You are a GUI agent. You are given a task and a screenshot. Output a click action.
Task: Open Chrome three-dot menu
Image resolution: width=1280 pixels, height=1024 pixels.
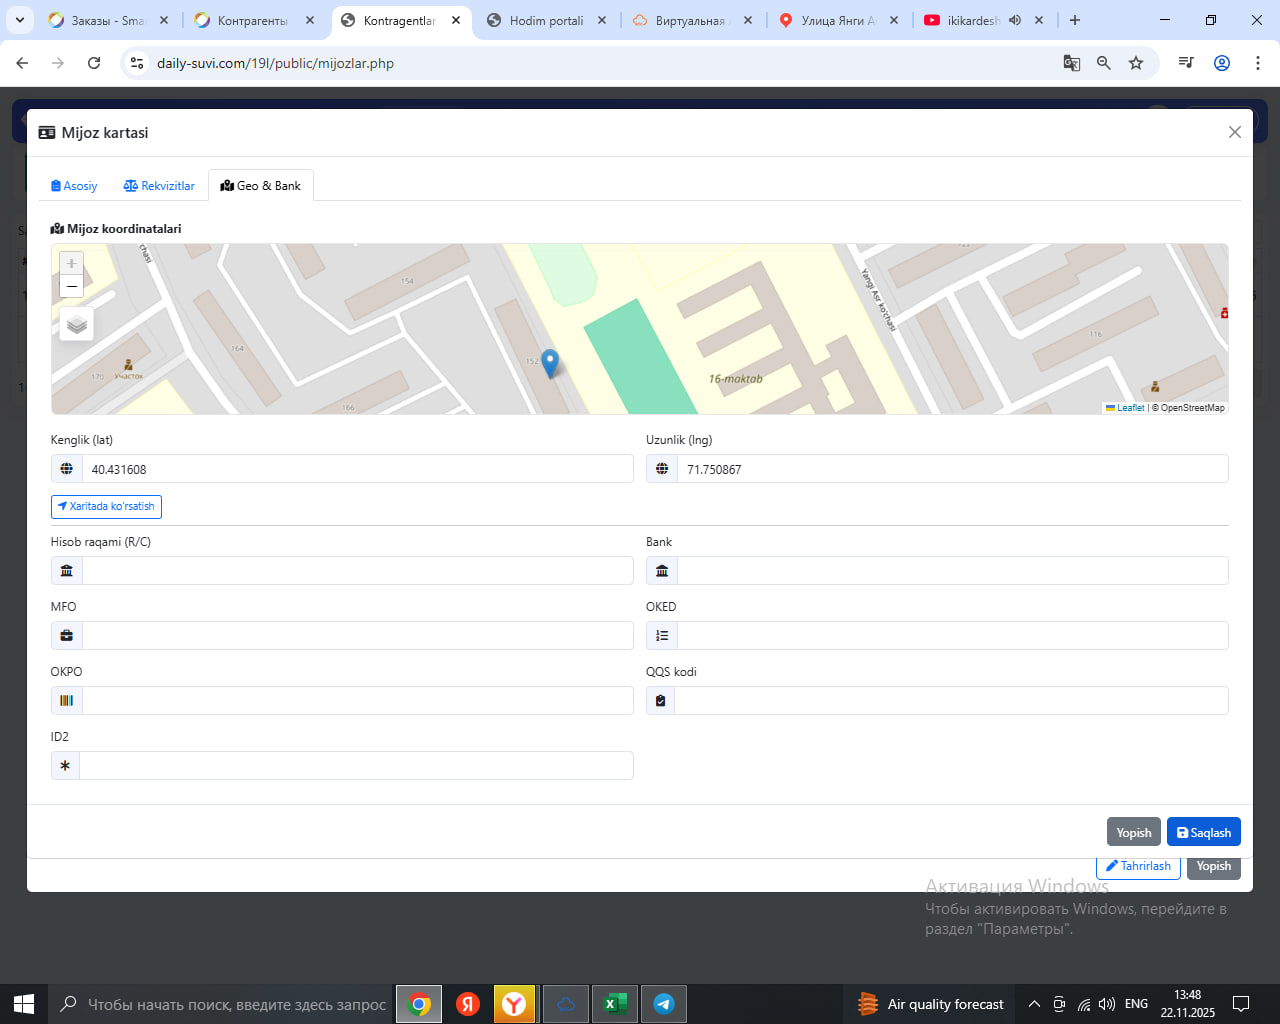click(x=1257, y=63)
